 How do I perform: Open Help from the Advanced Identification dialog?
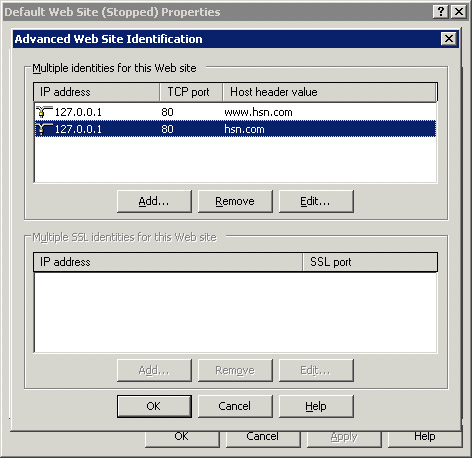(x=316, y=406)
